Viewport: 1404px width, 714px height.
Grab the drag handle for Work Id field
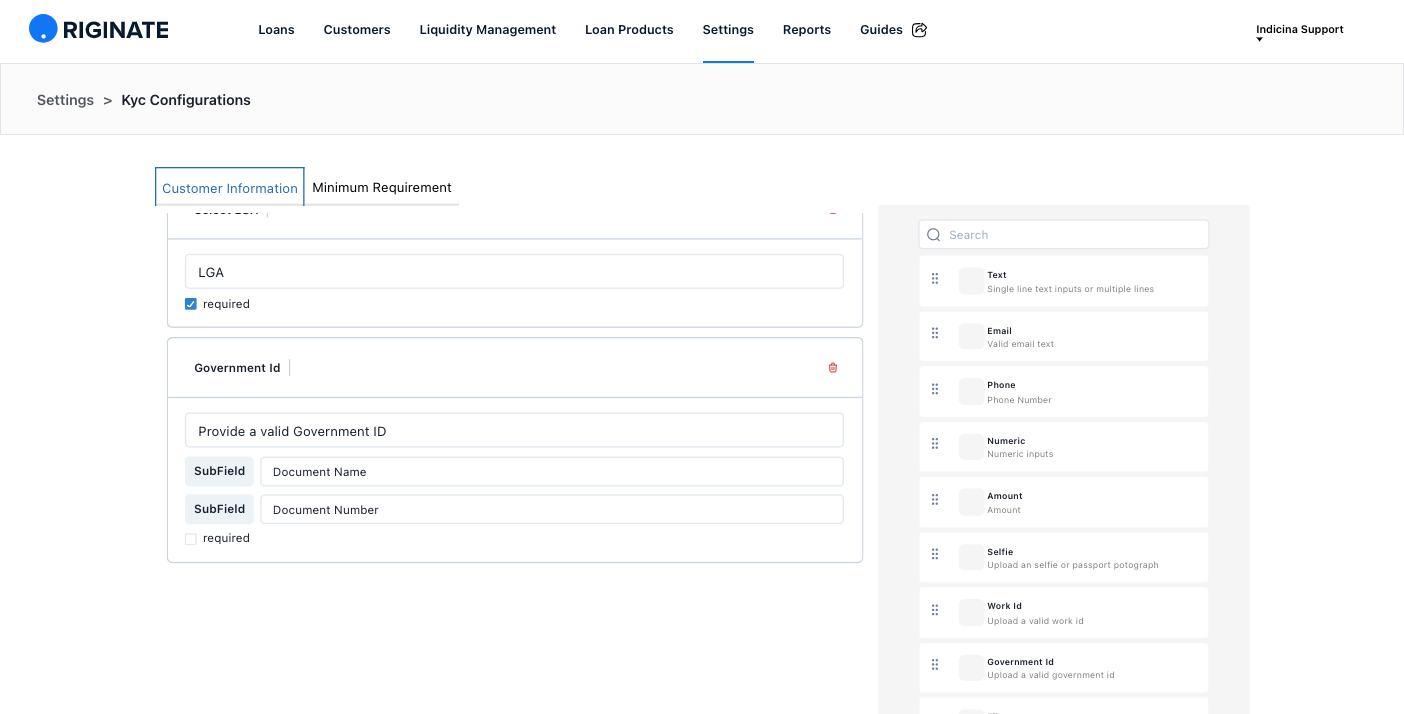[x=935, y=610]
